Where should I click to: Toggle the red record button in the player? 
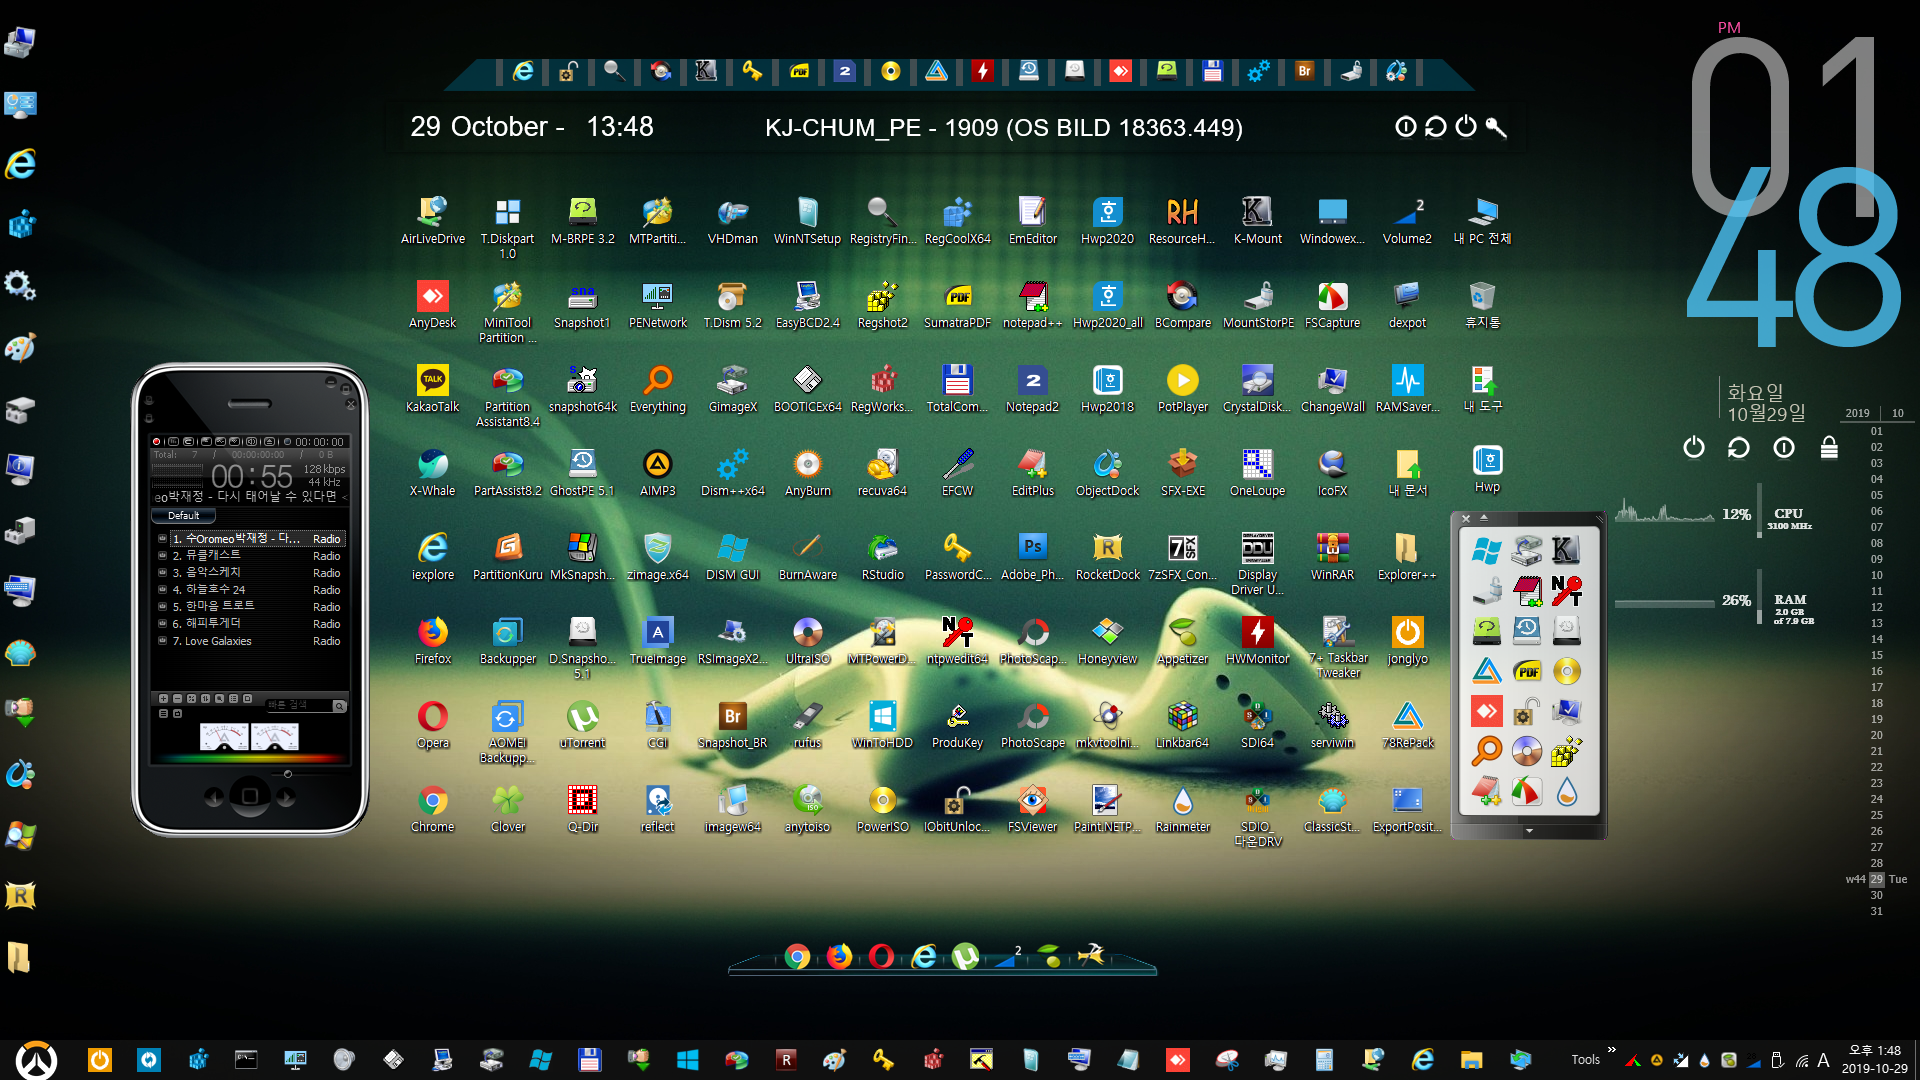coord(156,441)
